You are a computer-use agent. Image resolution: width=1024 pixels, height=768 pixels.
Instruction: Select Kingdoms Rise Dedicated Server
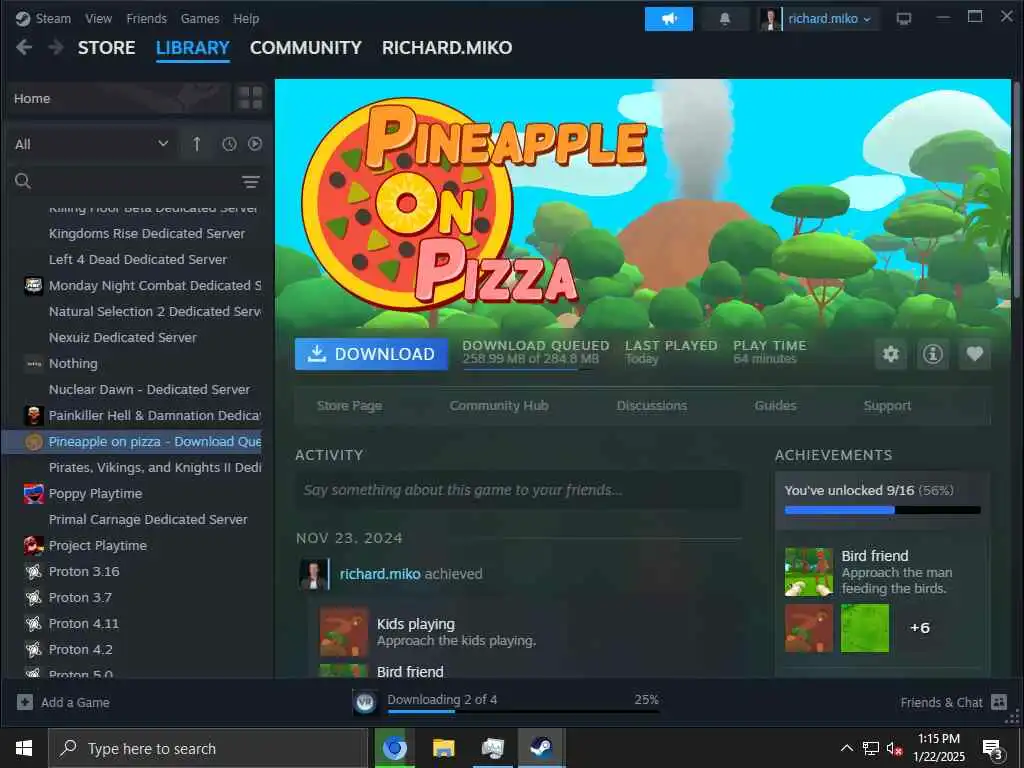[147, 233]
